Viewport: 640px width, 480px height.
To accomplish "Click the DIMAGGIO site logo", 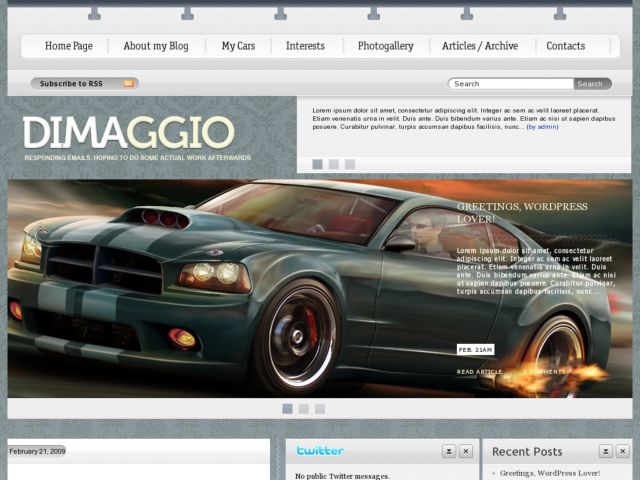I will (x=129, y=132).
